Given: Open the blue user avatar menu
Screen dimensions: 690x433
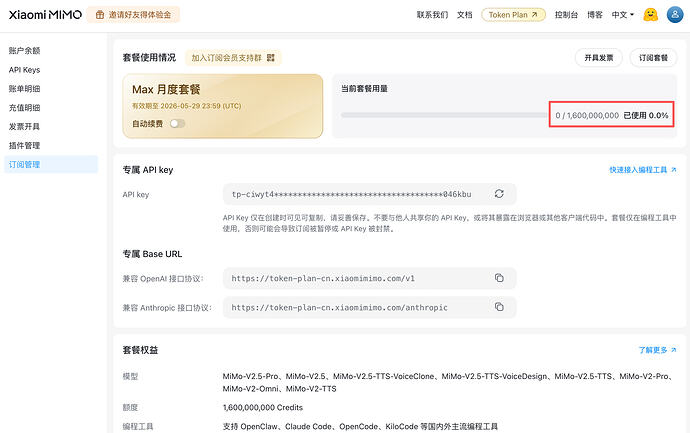Looking at the screenshot, I should (x=675, y=15).
